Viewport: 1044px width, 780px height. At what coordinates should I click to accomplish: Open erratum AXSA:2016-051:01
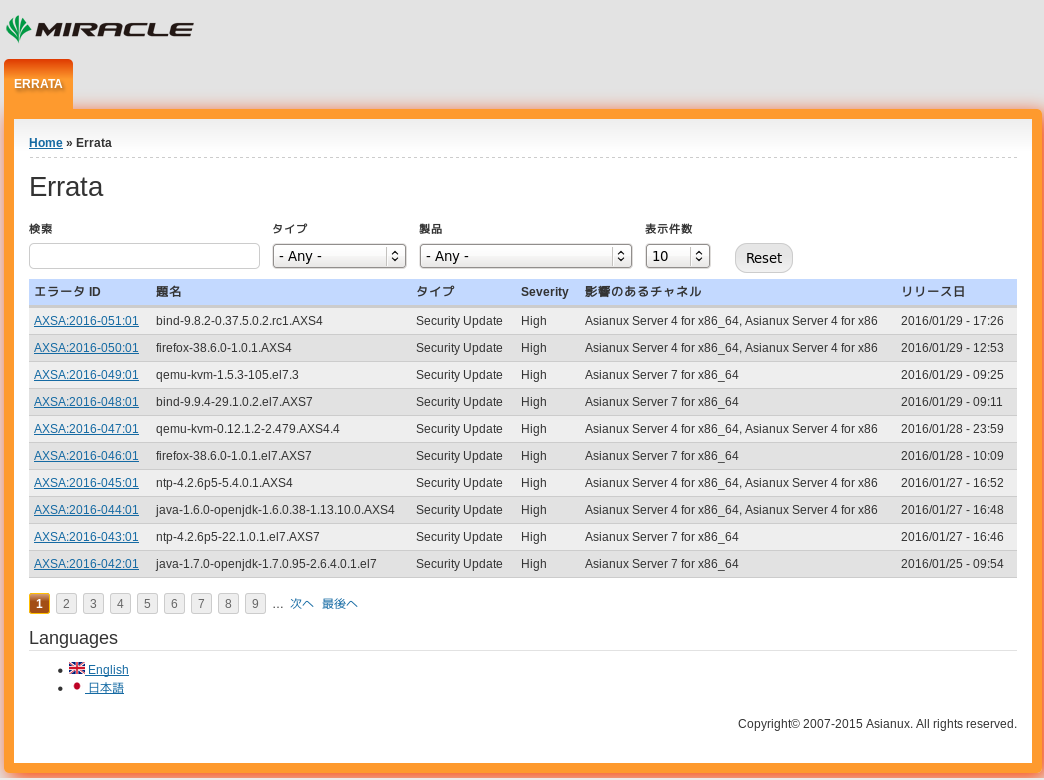[86, 321]
